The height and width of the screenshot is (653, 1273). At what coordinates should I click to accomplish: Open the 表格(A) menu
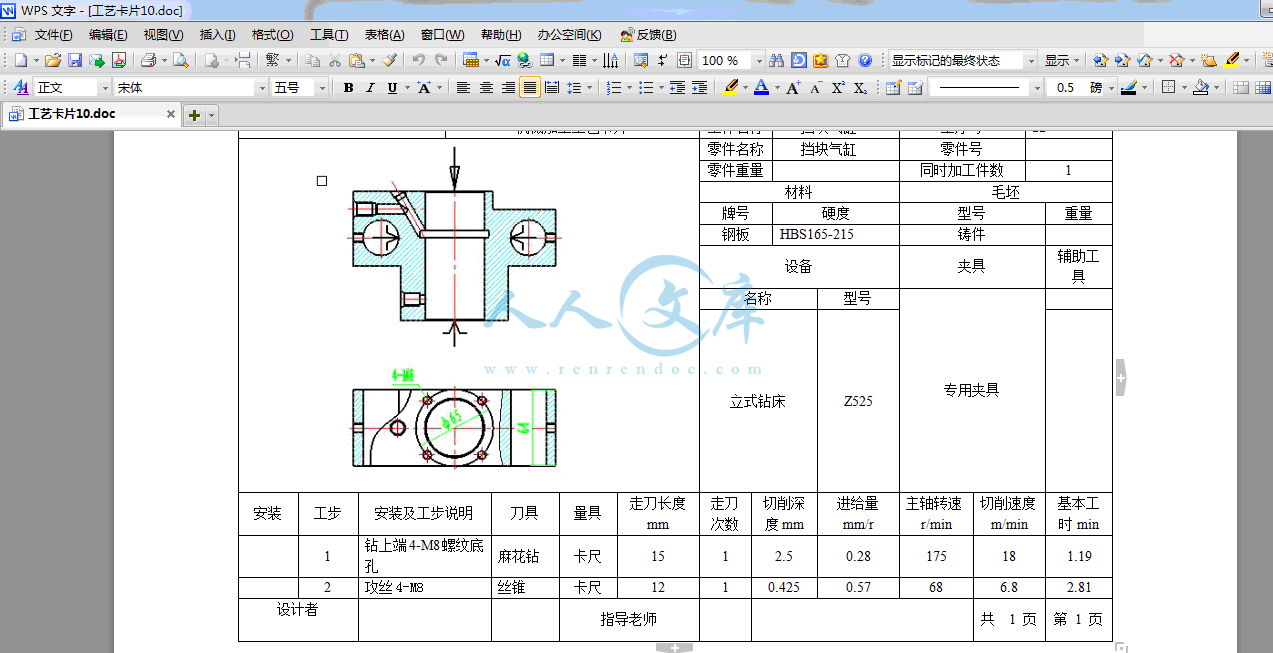point(384,34)
